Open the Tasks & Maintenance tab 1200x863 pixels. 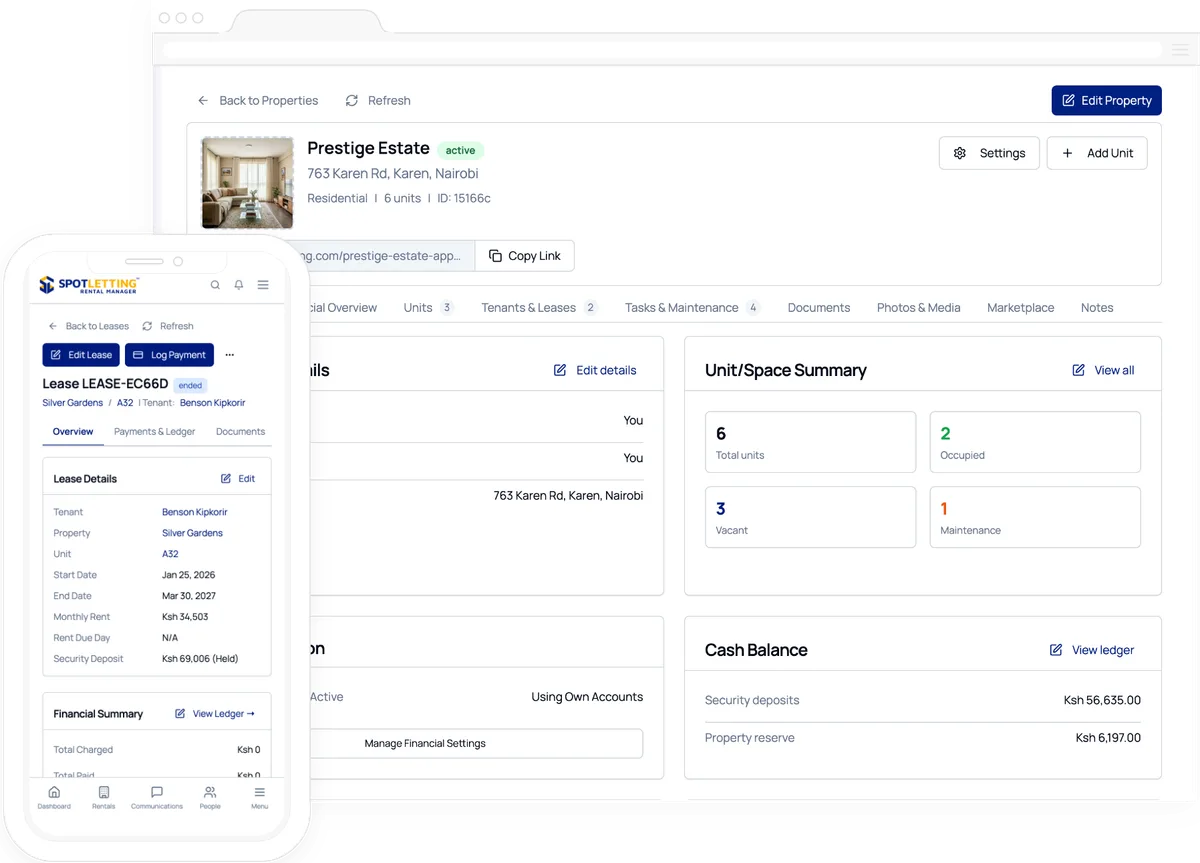pos(692,308)
